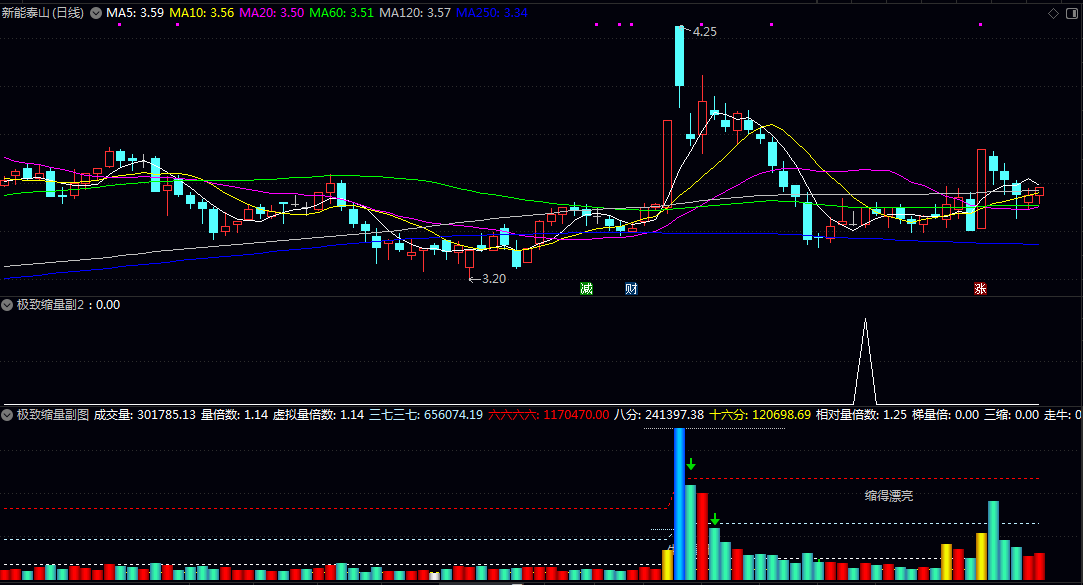Click the 虚拟量倍数: 1.14 value
This screenshot has height=585, width=1083.
(318, 415)
